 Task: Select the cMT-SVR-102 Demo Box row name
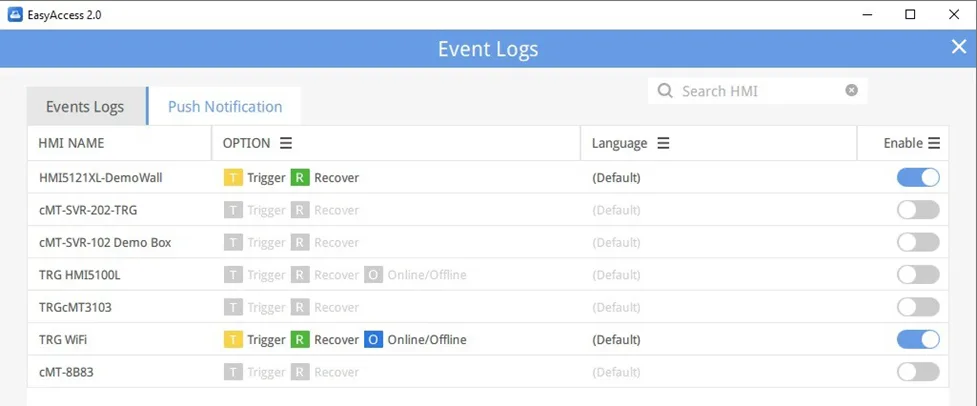click(105, 242)
